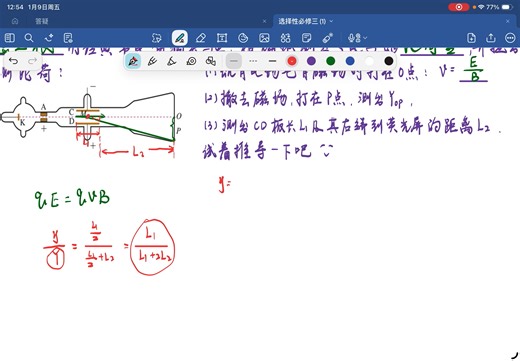This screenshot has height=361, width=520.
Task: Select the Eraser tool
Action: [201, 38]
